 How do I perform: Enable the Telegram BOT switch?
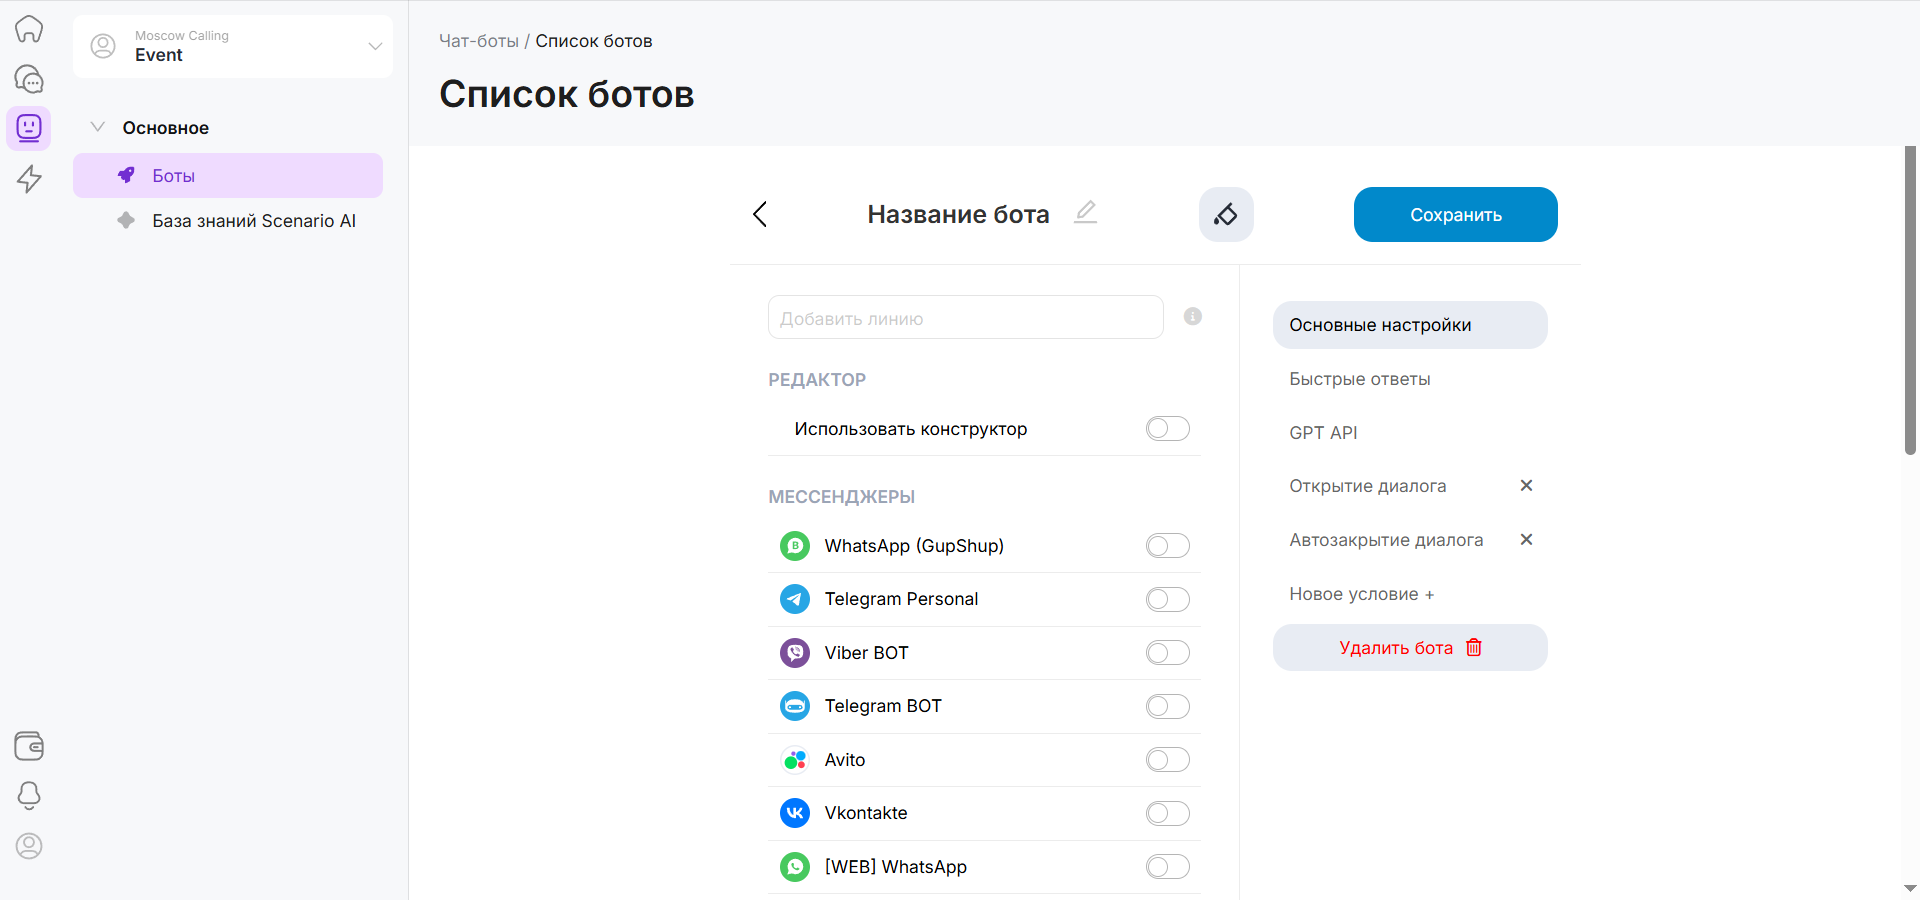[x=1167, y=707]
